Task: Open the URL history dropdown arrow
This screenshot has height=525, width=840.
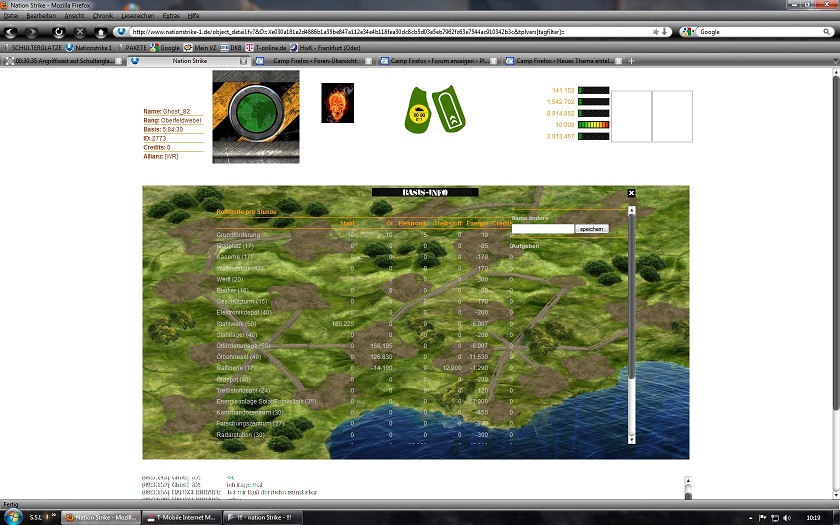Action: (665, 32)
